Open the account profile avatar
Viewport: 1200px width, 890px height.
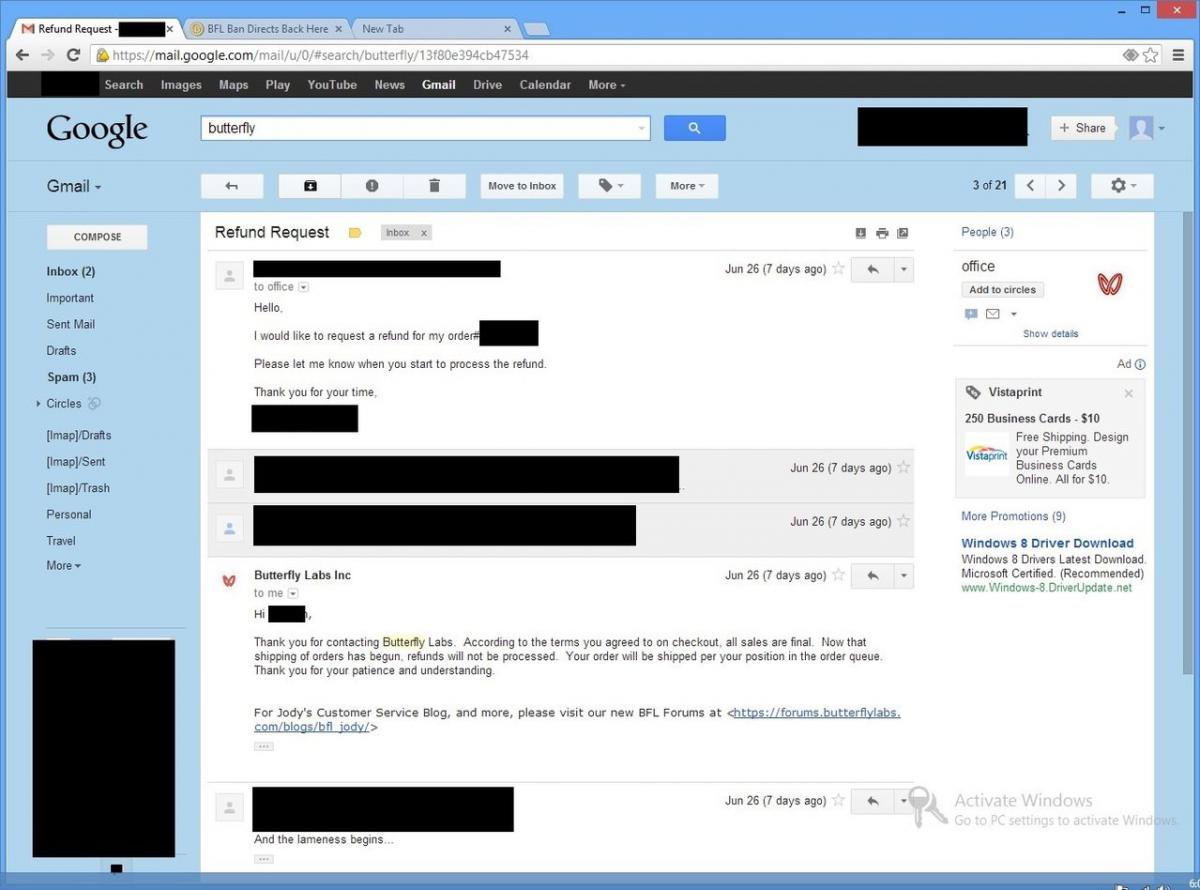click(1141, 128)
